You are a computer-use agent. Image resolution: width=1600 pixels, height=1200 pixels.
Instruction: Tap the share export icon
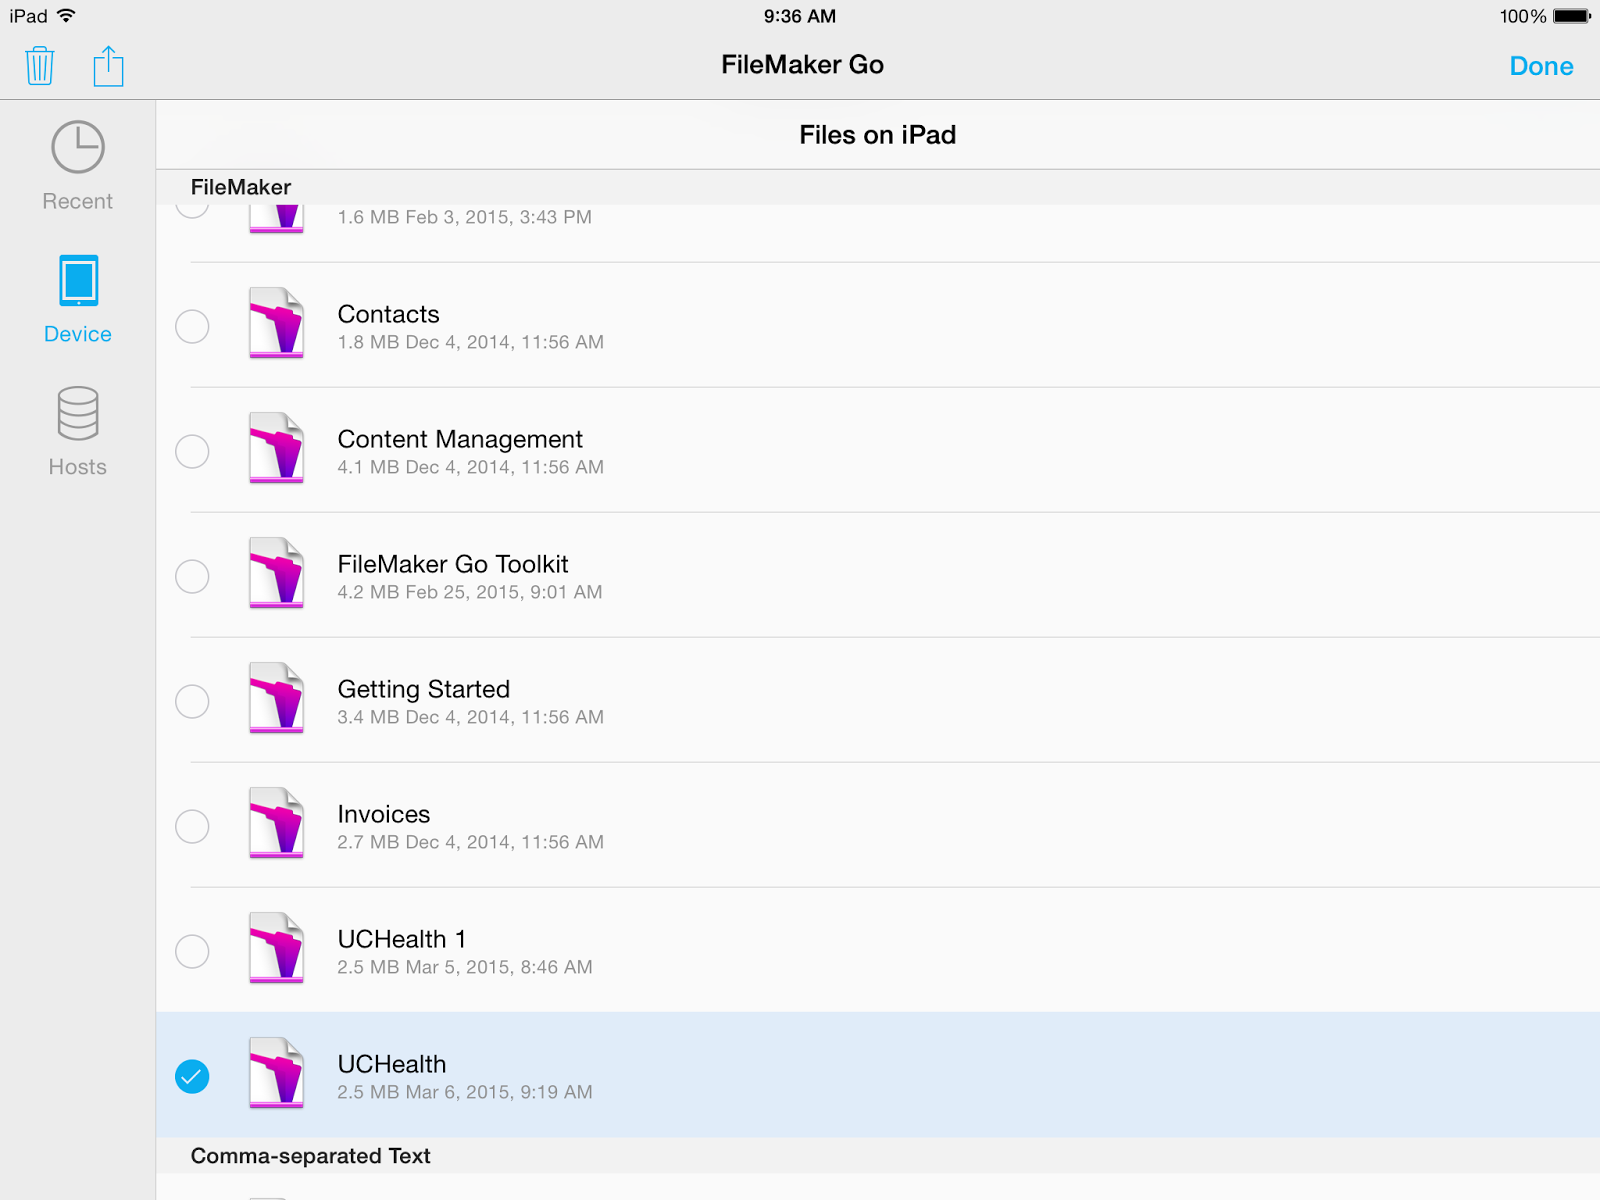[108, 67]
